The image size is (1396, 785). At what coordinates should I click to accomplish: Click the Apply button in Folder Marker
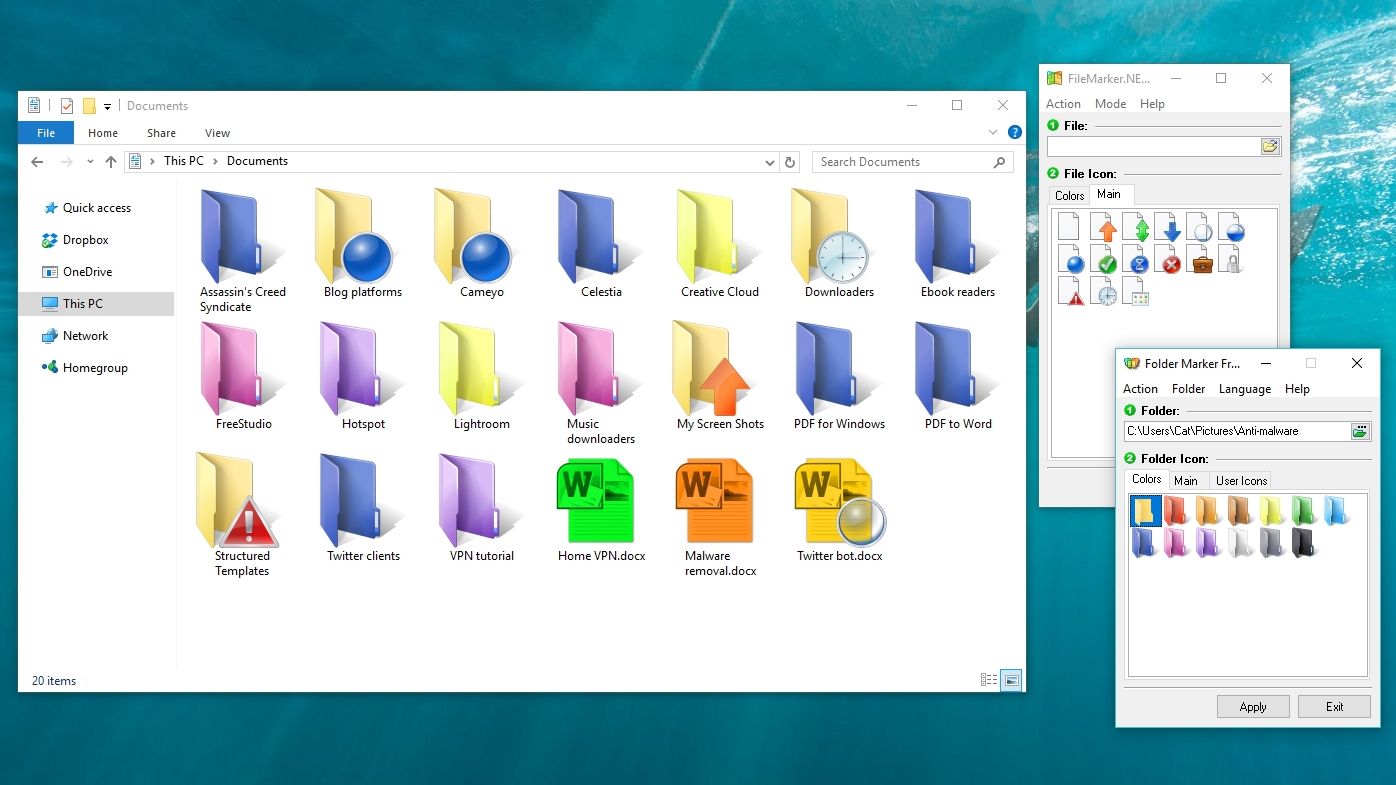[1252, 706]
